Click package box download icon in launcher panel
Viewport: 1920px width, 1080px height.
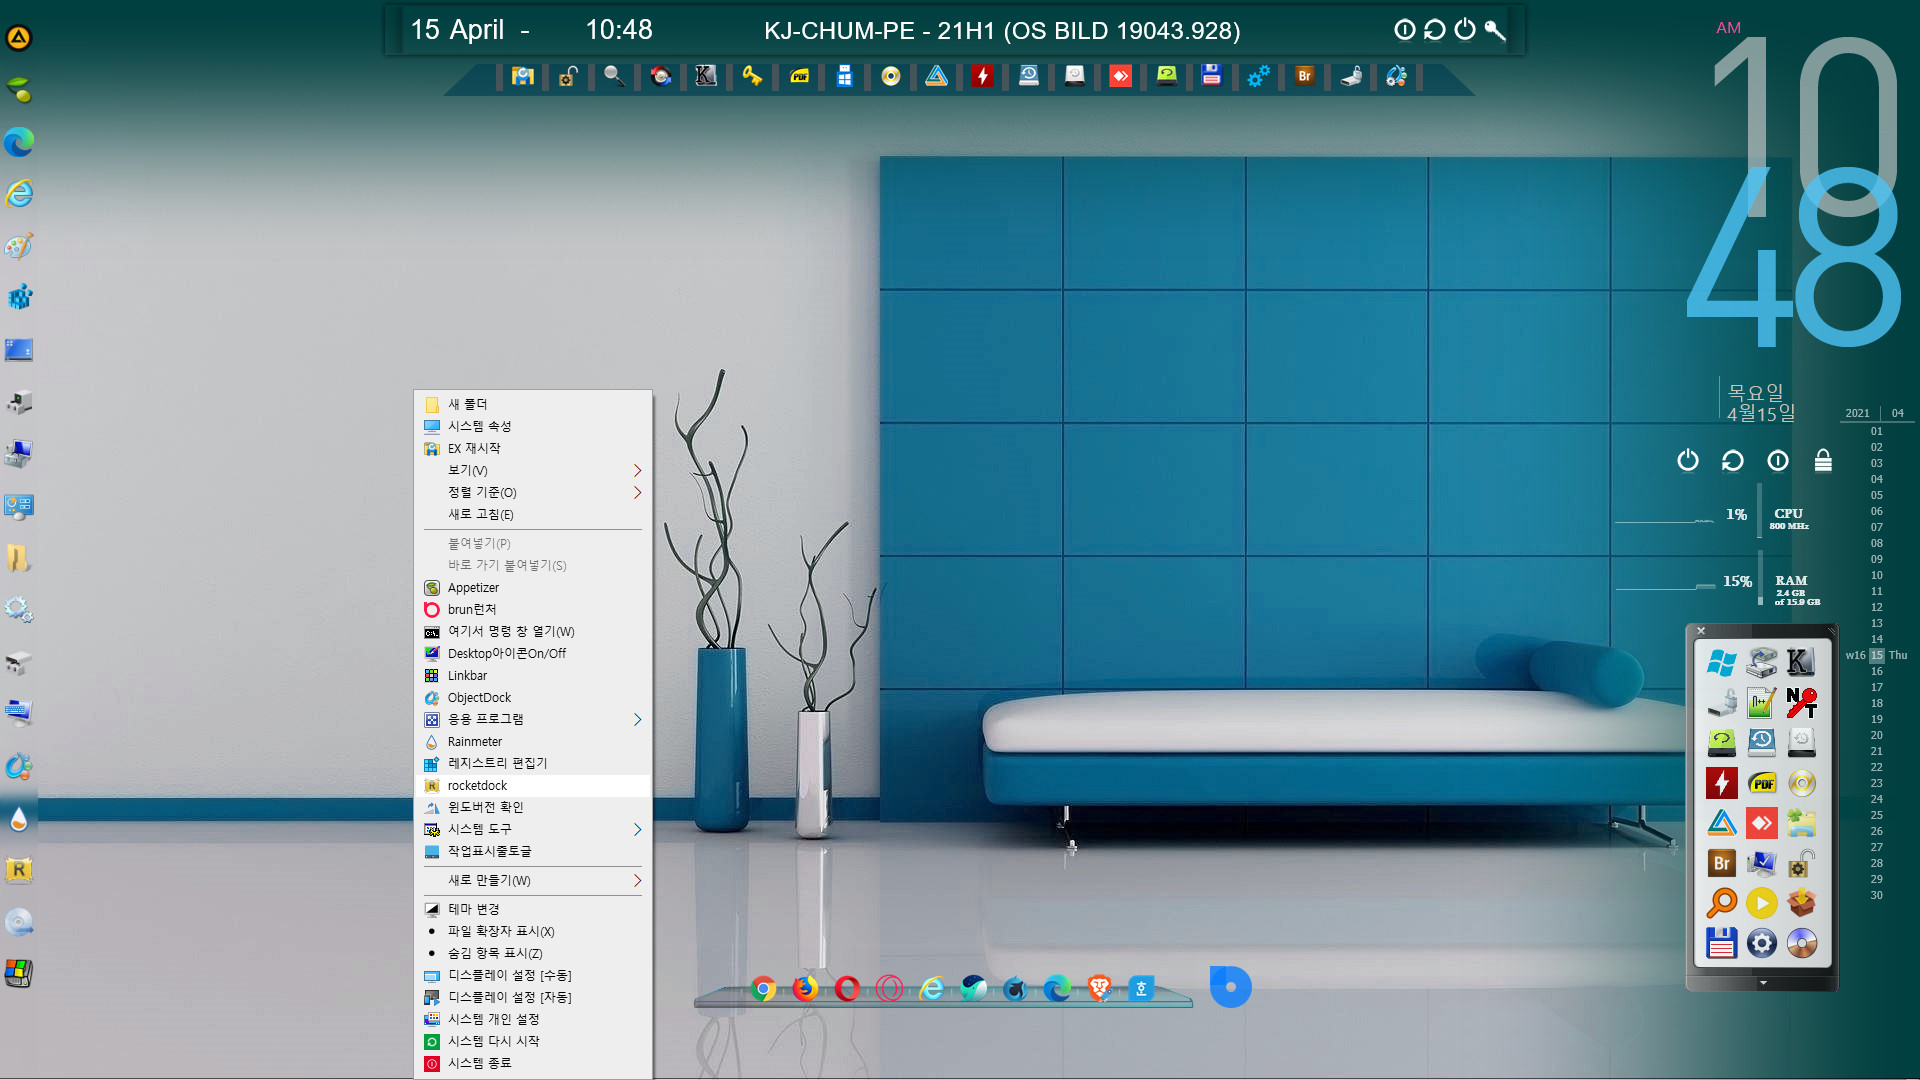[x=1801, y=903]
